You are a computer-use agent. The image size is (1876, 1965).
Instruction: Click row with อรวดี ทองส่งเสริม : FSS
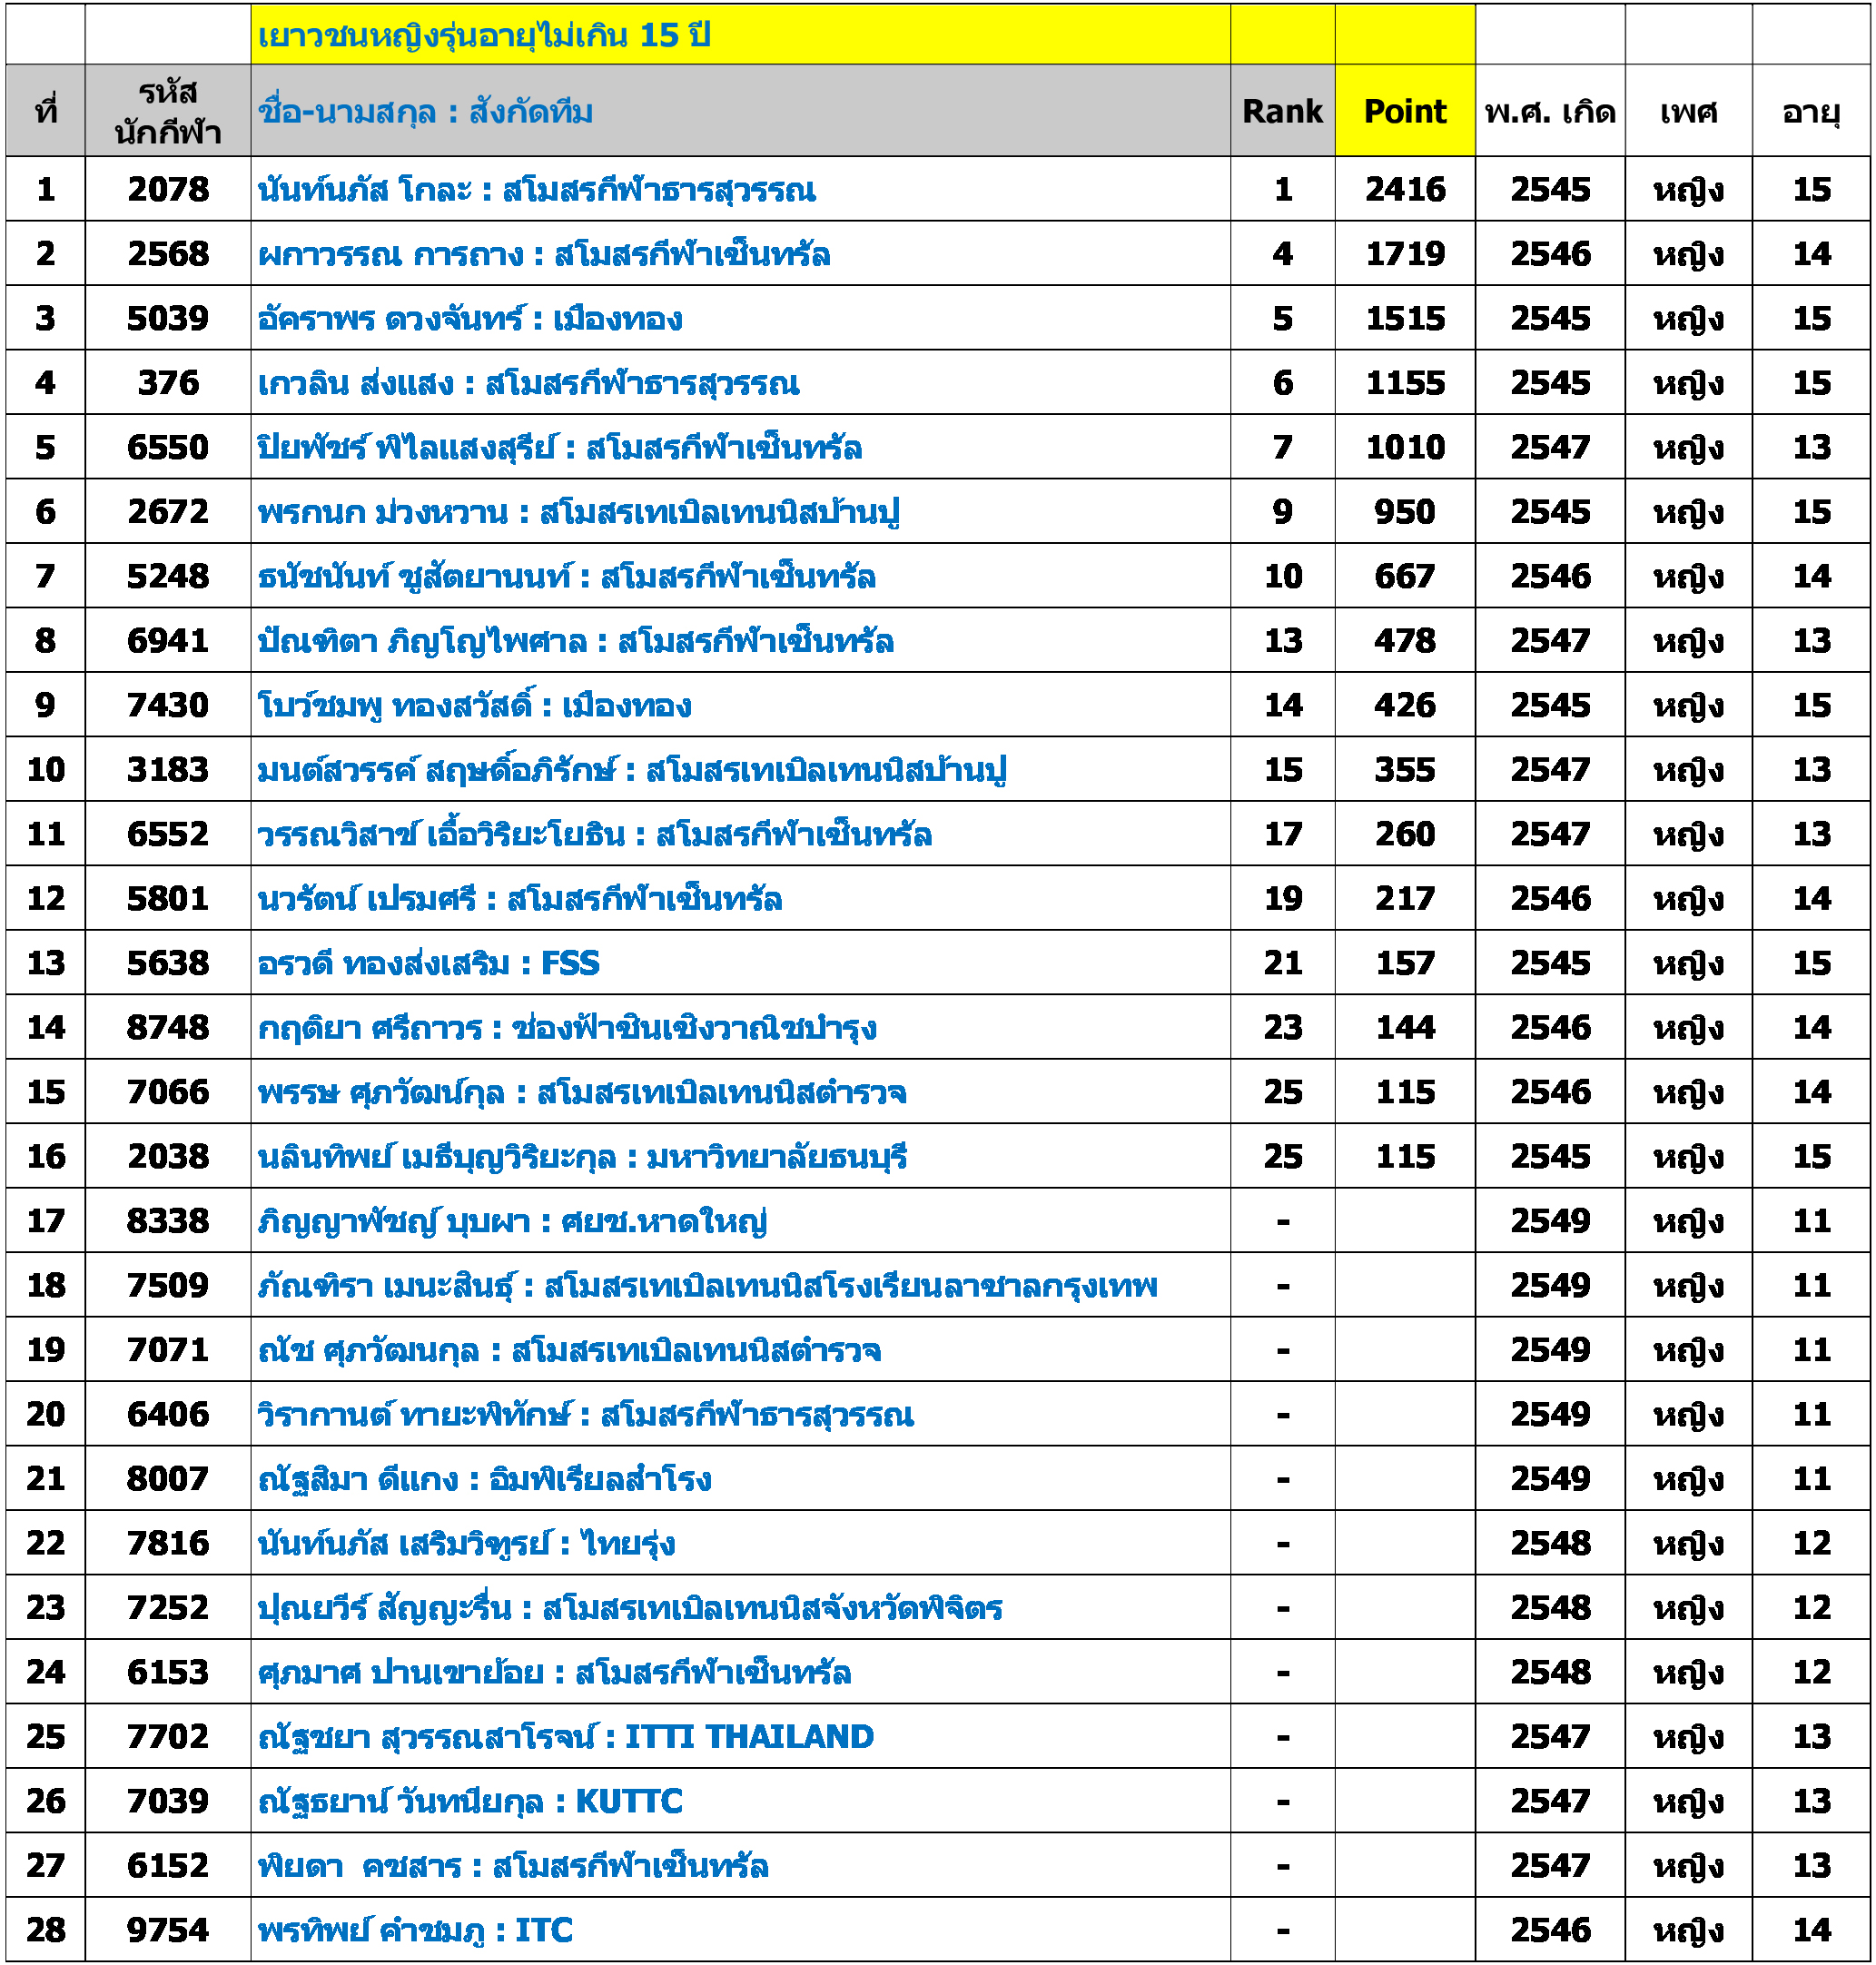pos(428,963)
